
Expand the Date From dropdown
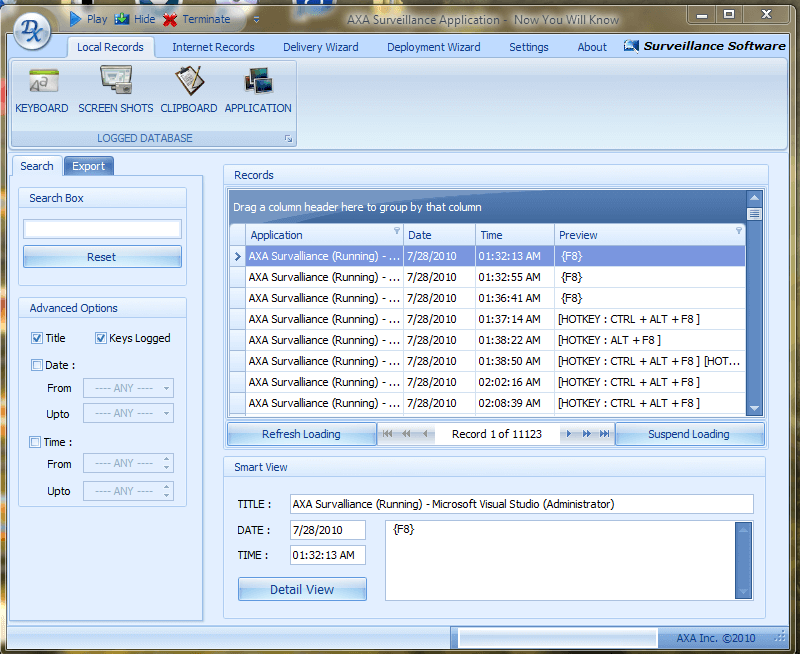click(x=166, y=388)
